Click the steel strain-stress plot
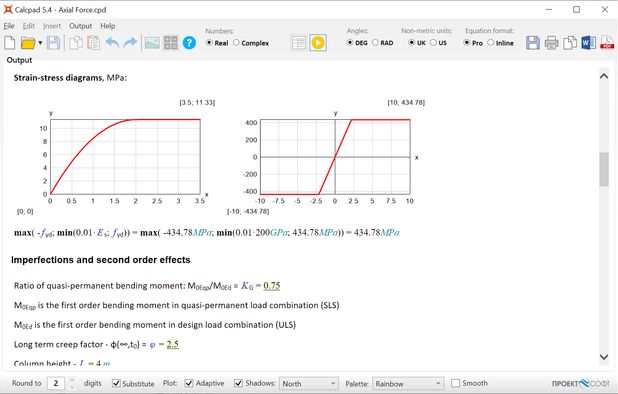This screenshot has width=618, height=394. [335, 157]
